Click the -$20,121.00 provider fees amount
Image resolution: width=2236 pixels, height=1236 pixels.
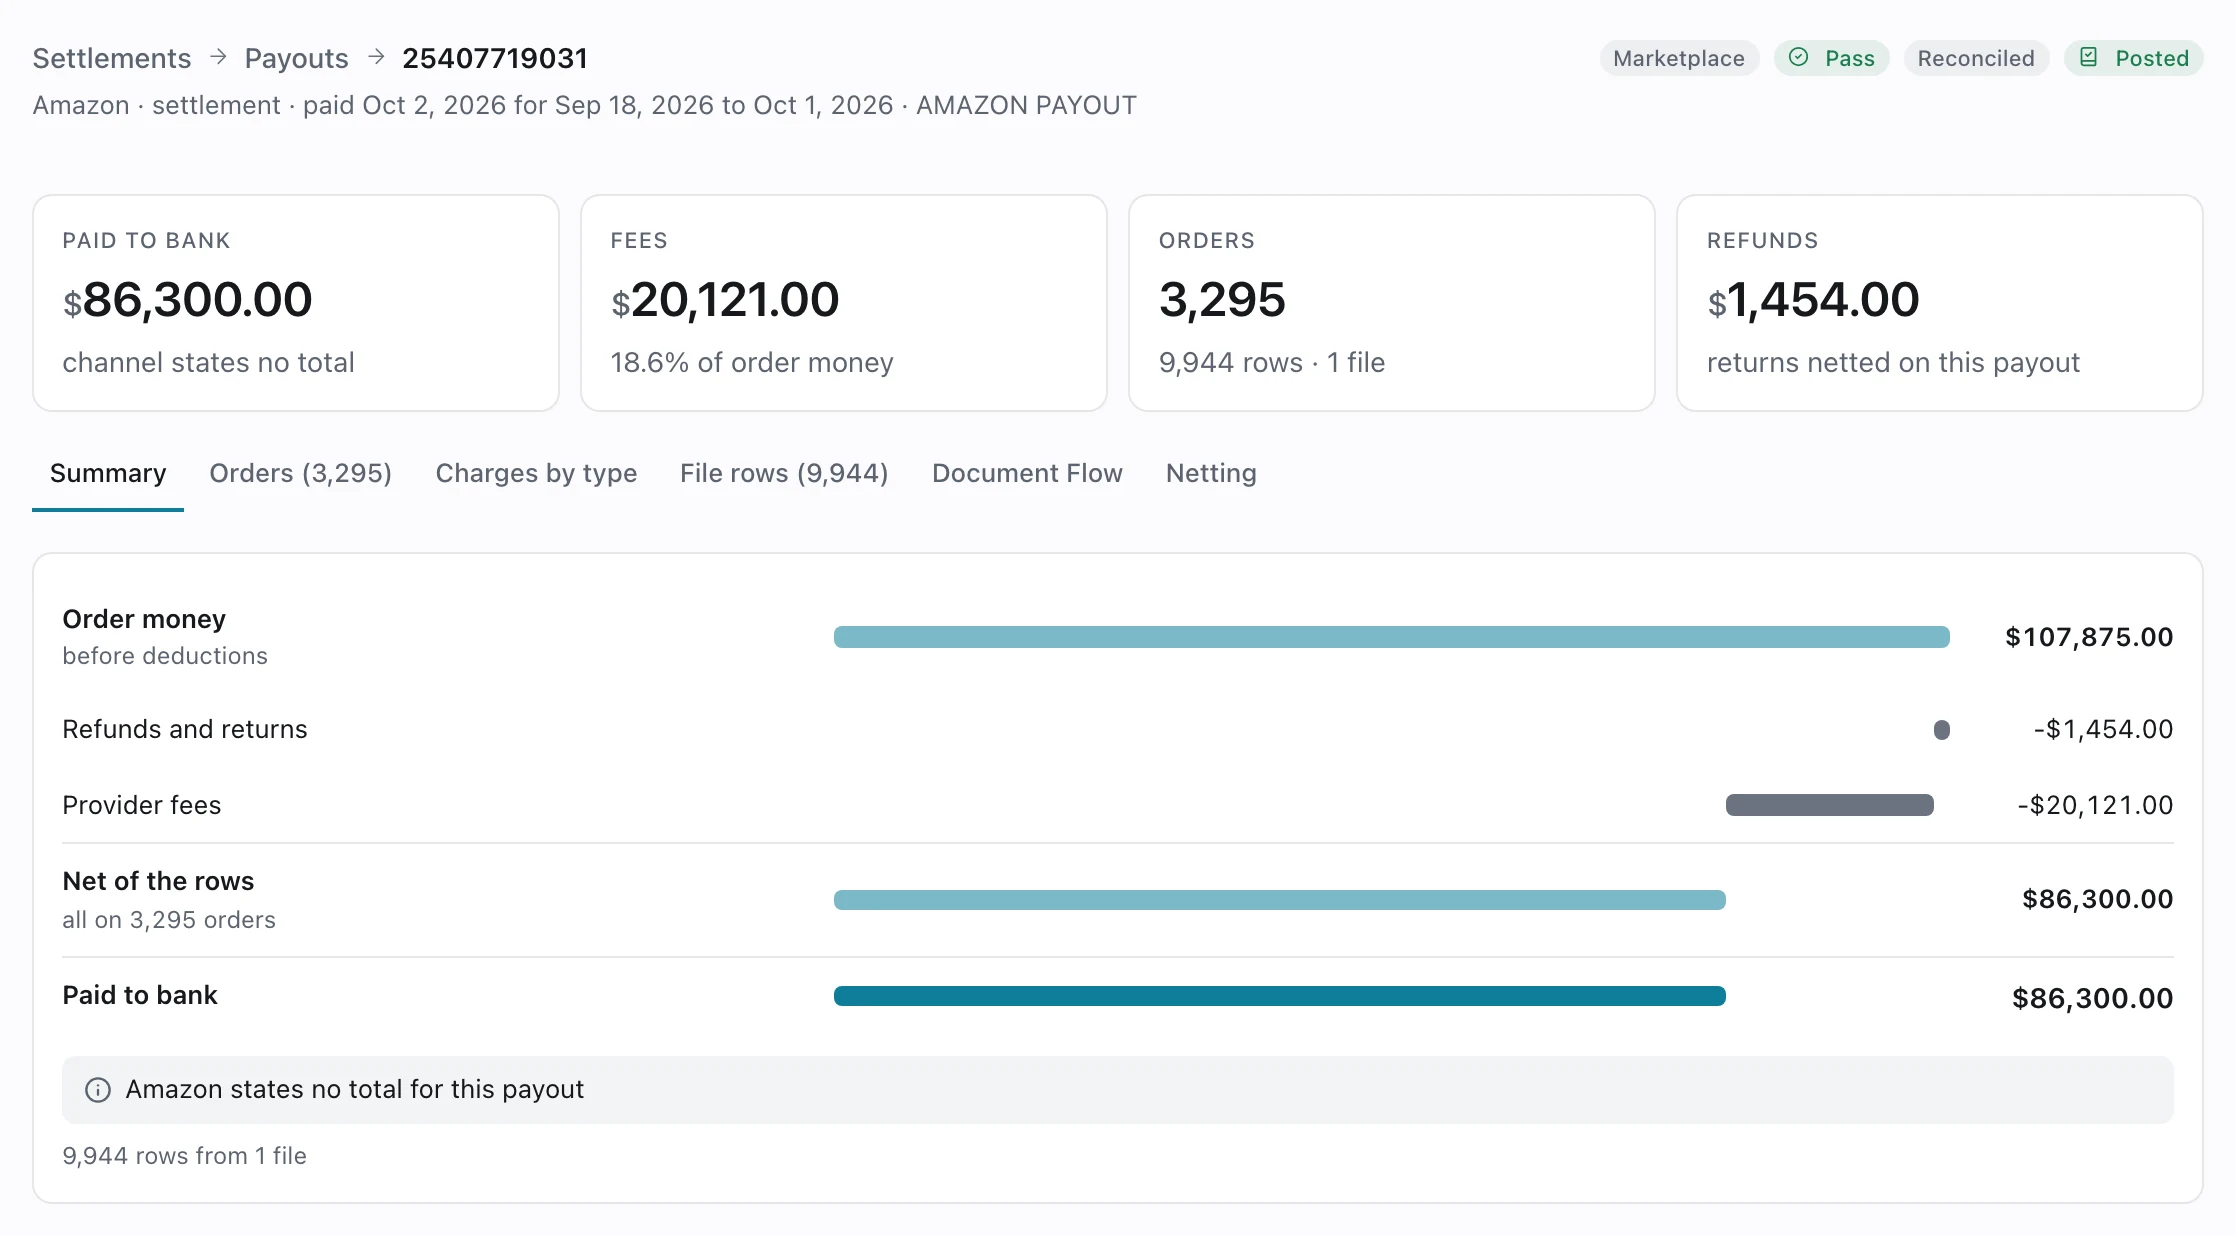2095,805
